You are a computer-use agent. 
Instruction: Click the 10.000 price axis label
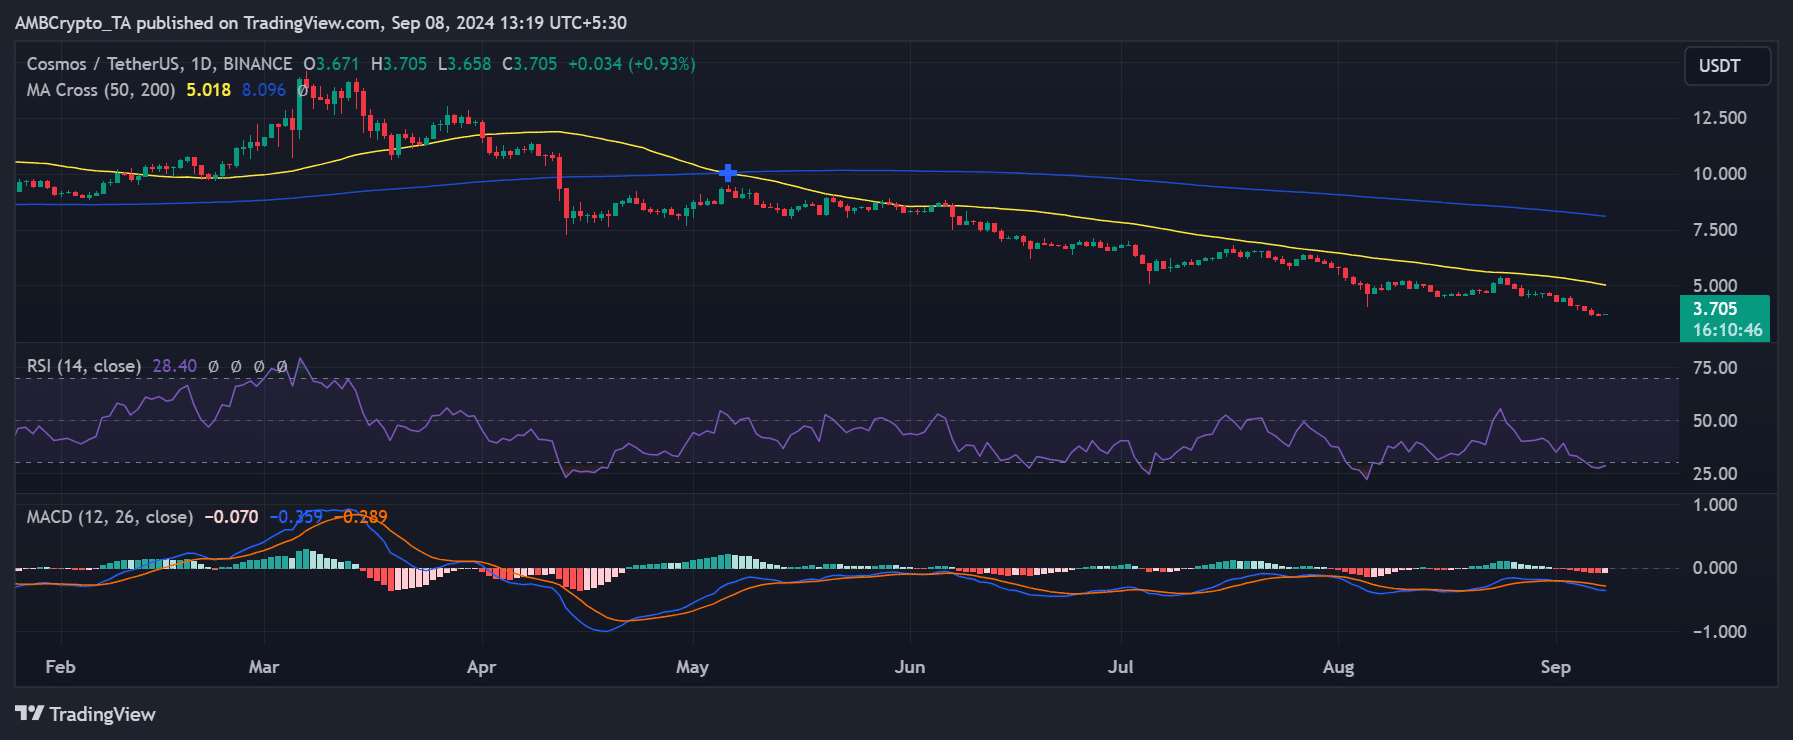click(x=1719, y=174)
